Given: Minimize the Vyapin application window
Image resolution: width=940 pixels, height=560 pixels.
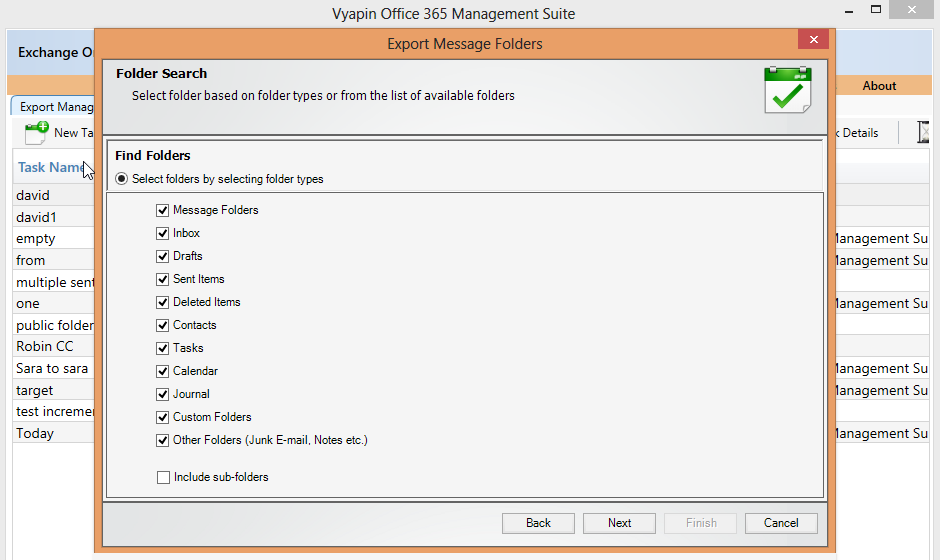Looking at the screenshot, I should coord(849,10).
